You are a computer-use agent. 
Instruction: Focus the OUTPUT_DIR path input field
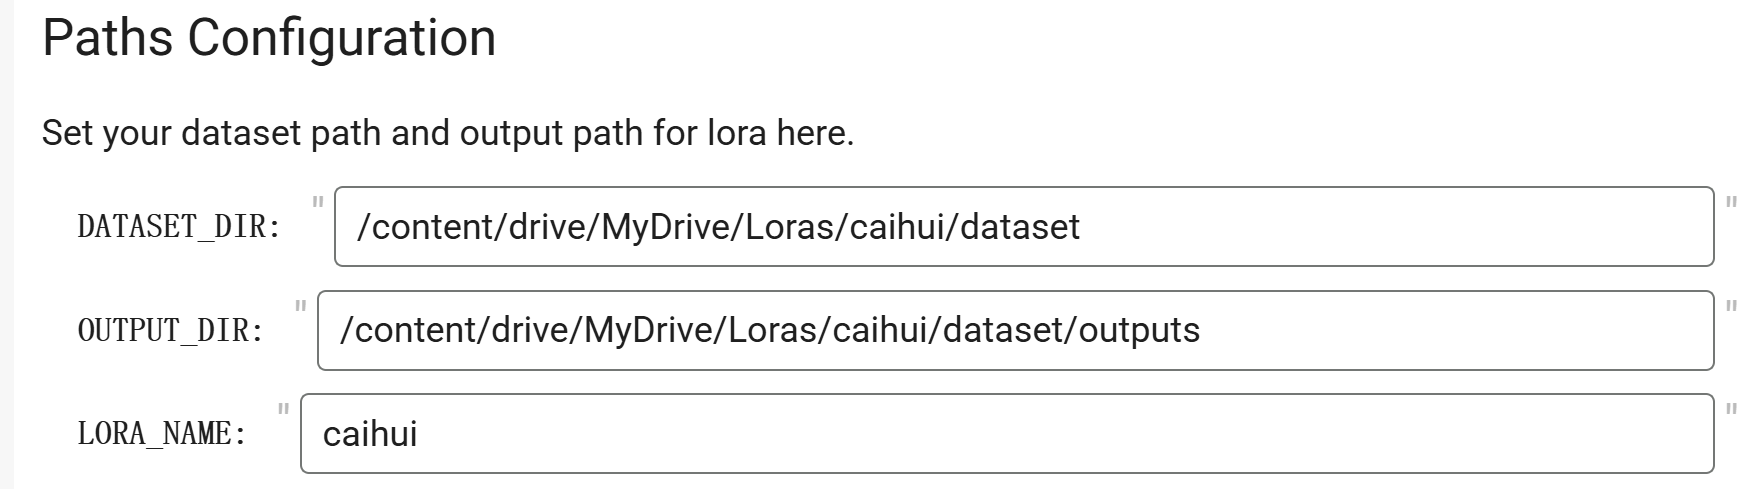1016,330
